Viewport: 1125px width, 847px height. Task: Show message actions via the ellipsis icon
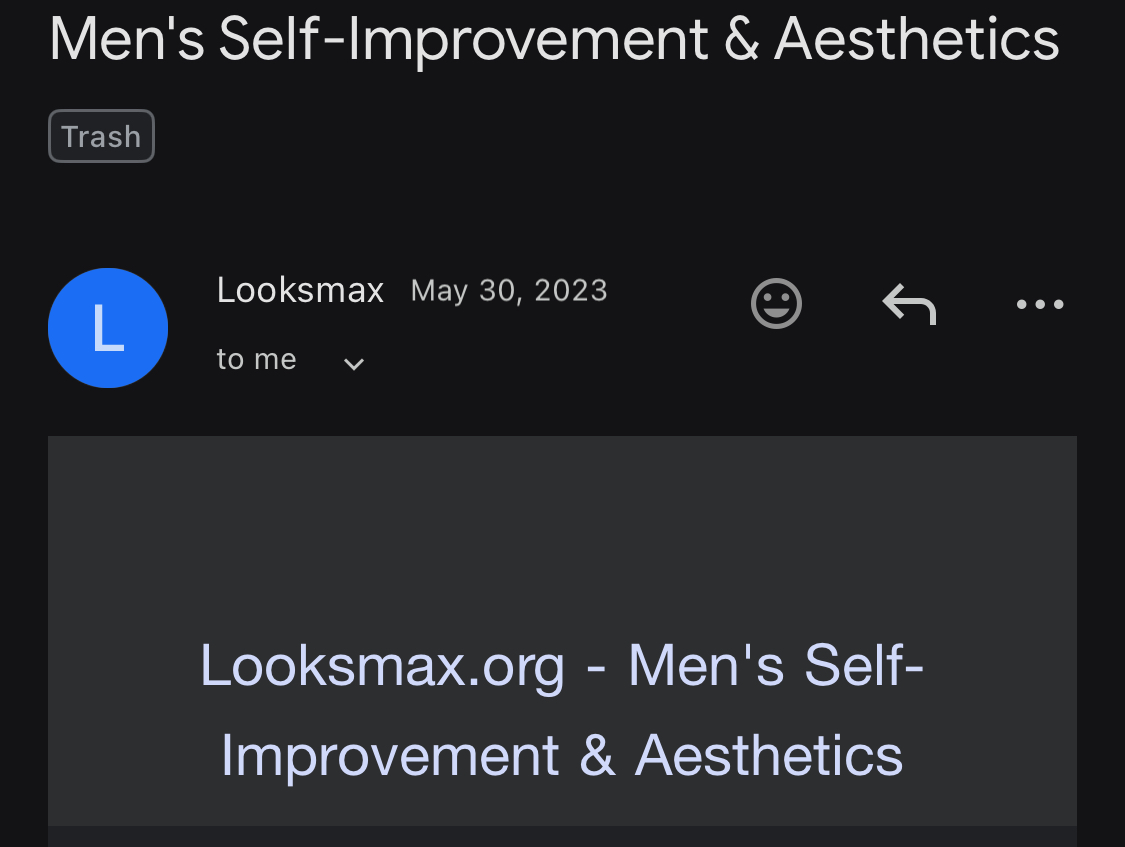point(1040,303)
